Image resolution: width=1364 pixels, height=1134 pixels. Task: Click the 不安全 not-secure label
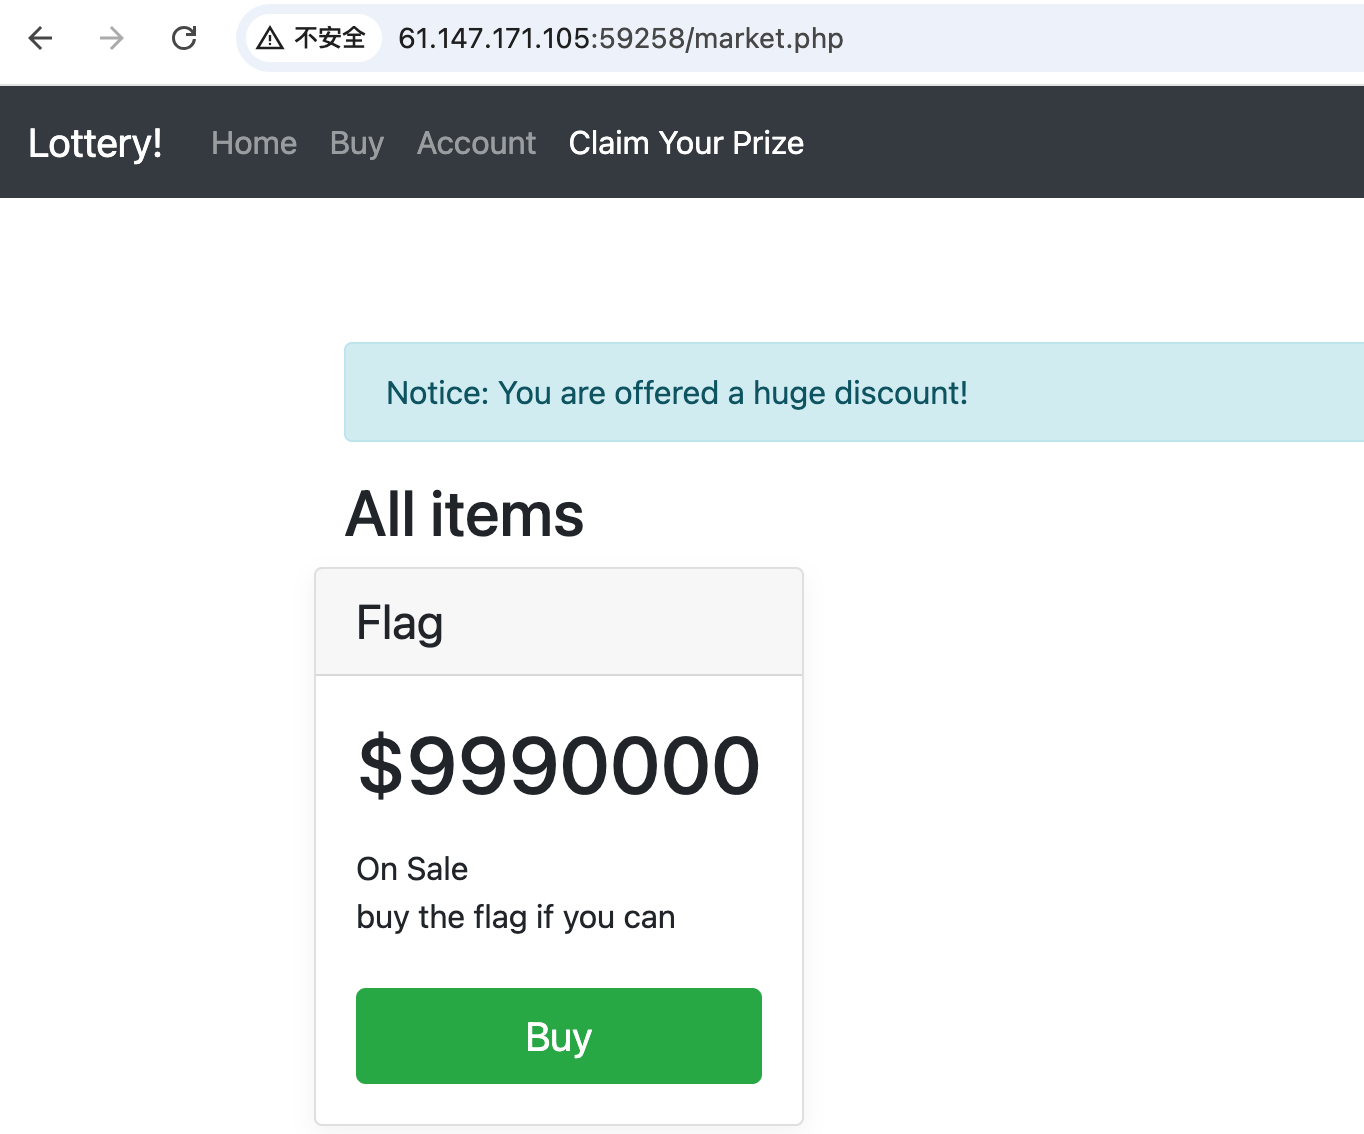[330, 38]
